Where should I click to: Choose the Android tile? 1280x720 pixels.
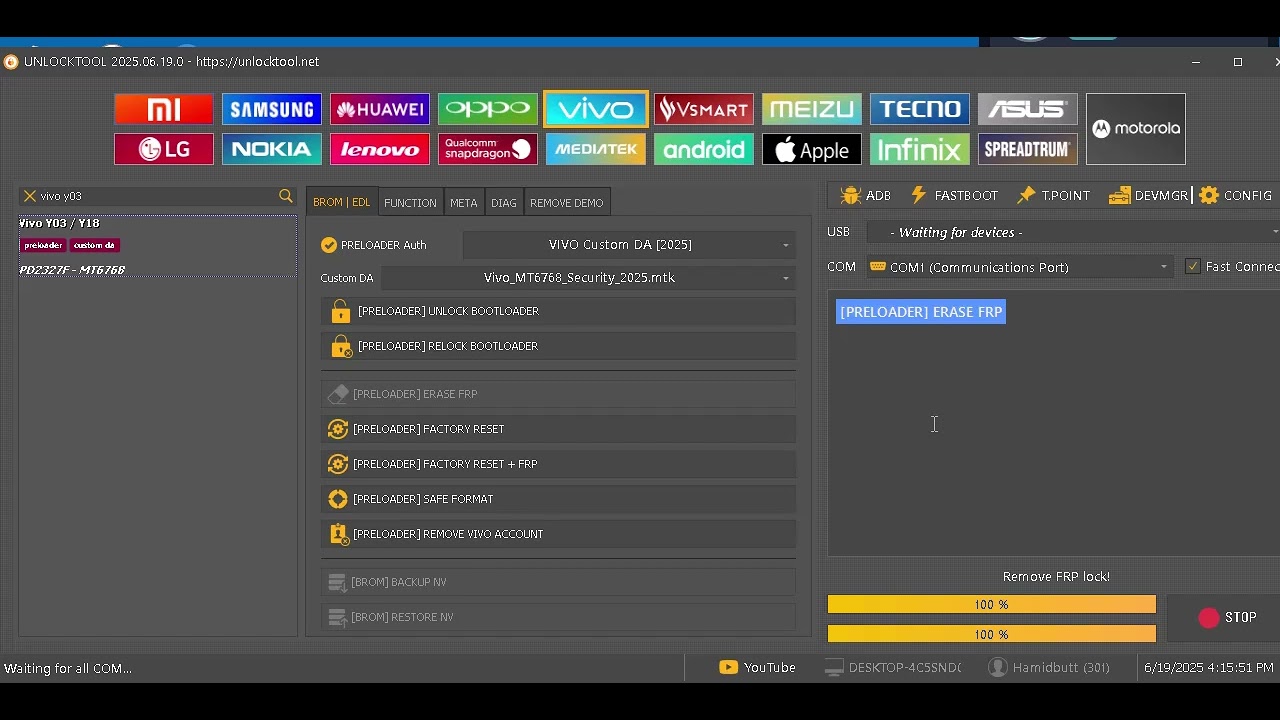tap(704, 150)
